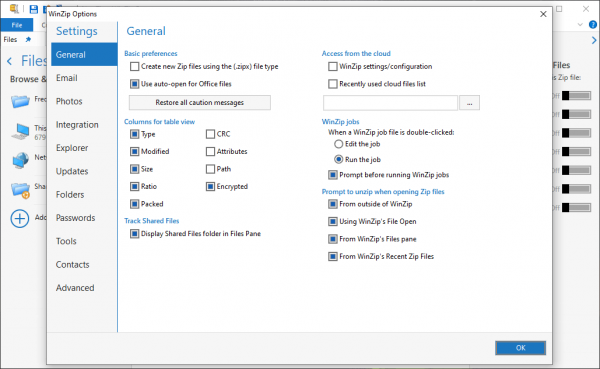Go to Passwords settings
The width and height of the screenshot is (600, 369).
click(x=84, y=218)
